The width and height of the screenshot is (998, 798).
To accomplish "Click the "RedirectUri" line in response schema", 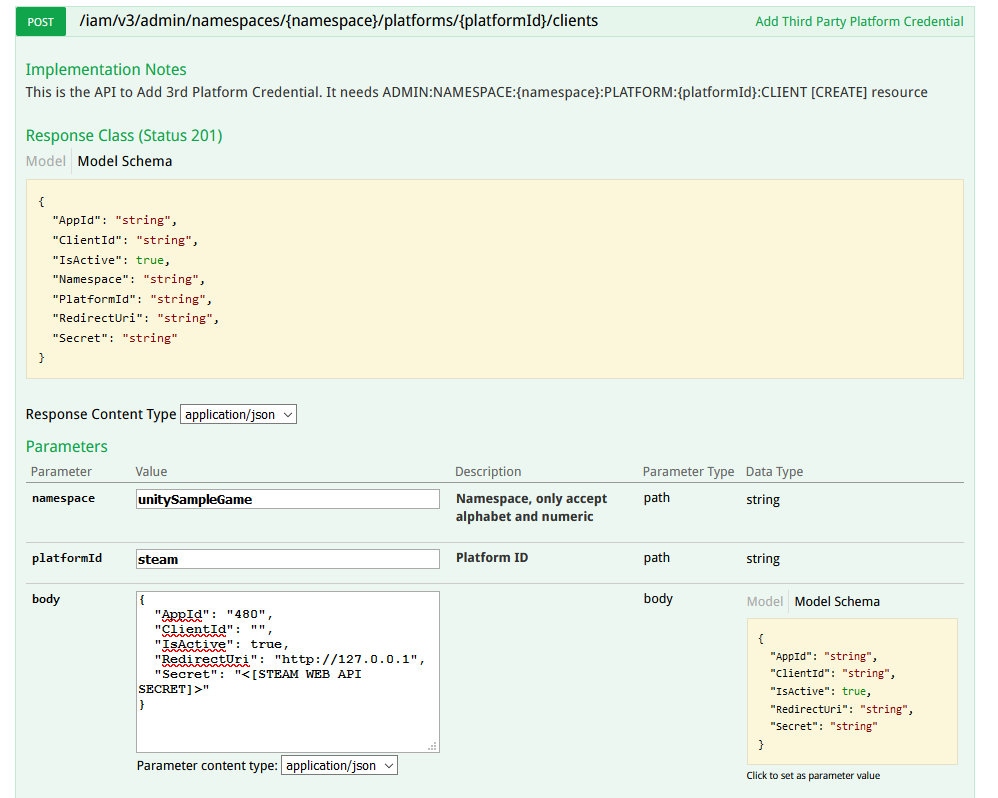I will coord(136,318).
